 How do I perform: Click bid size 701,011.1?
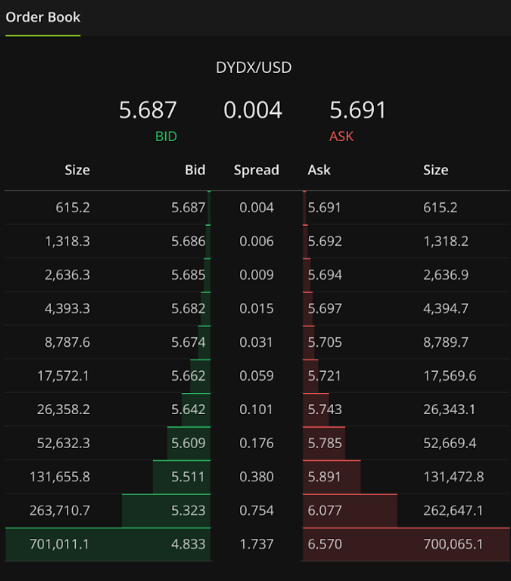59,544
